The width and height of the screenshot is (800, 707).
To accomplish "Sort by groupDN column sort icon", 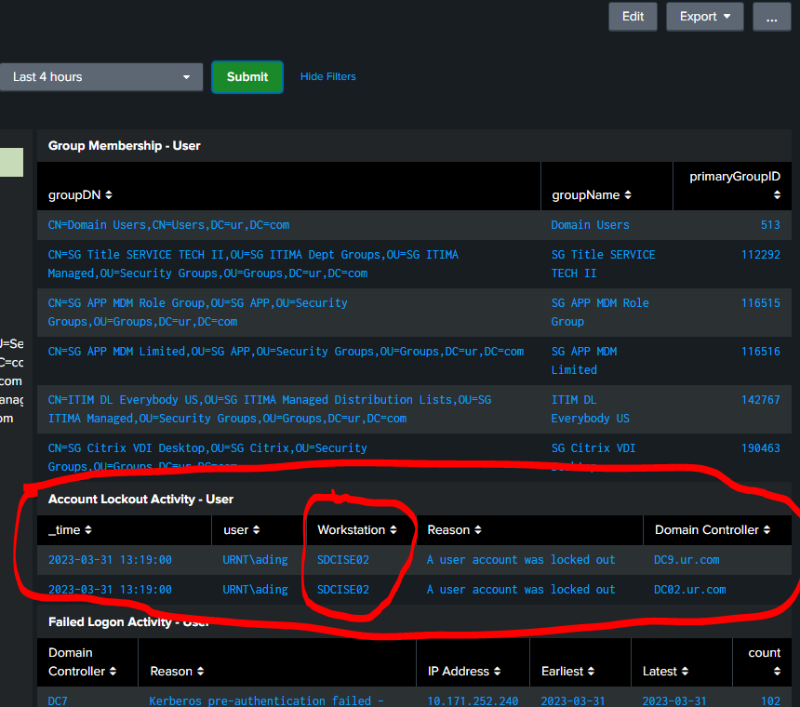I will tap(109, 195).
